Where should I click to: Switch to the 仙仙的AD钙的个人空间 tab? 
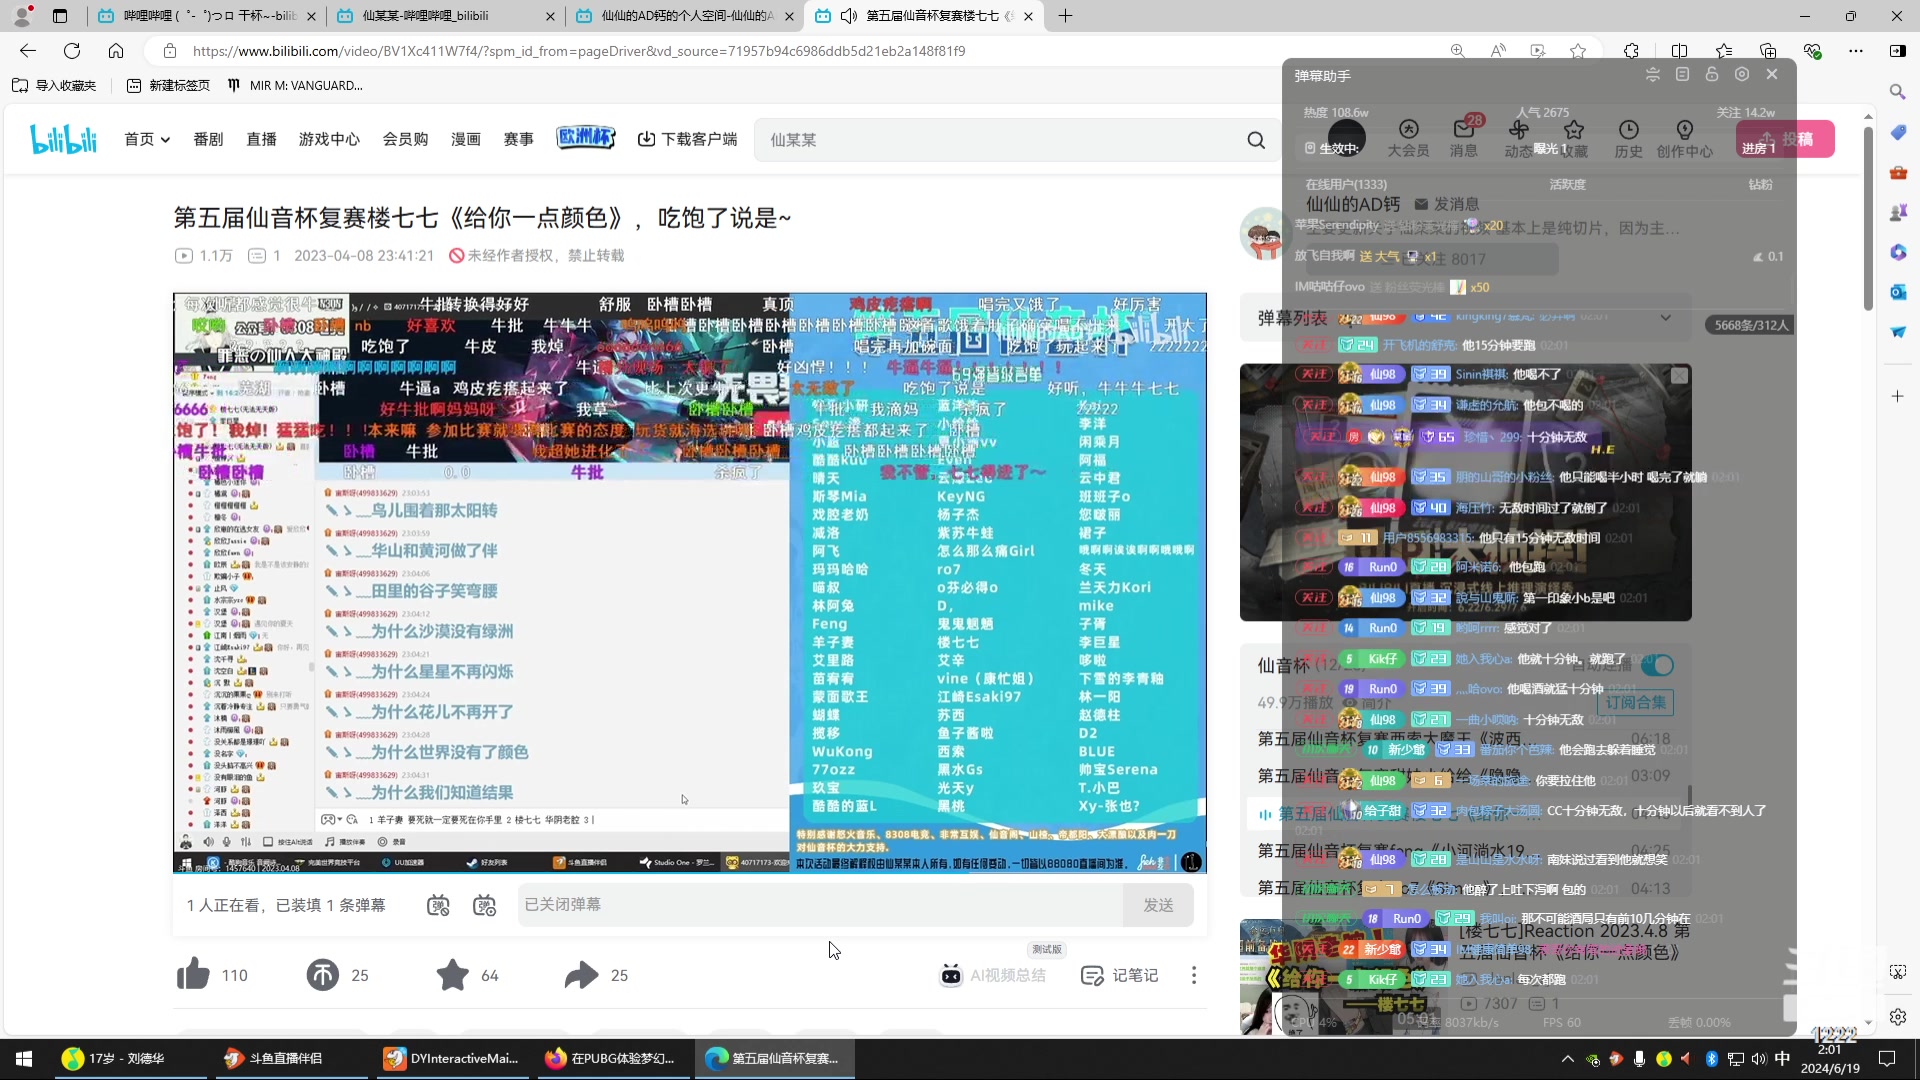684,16
